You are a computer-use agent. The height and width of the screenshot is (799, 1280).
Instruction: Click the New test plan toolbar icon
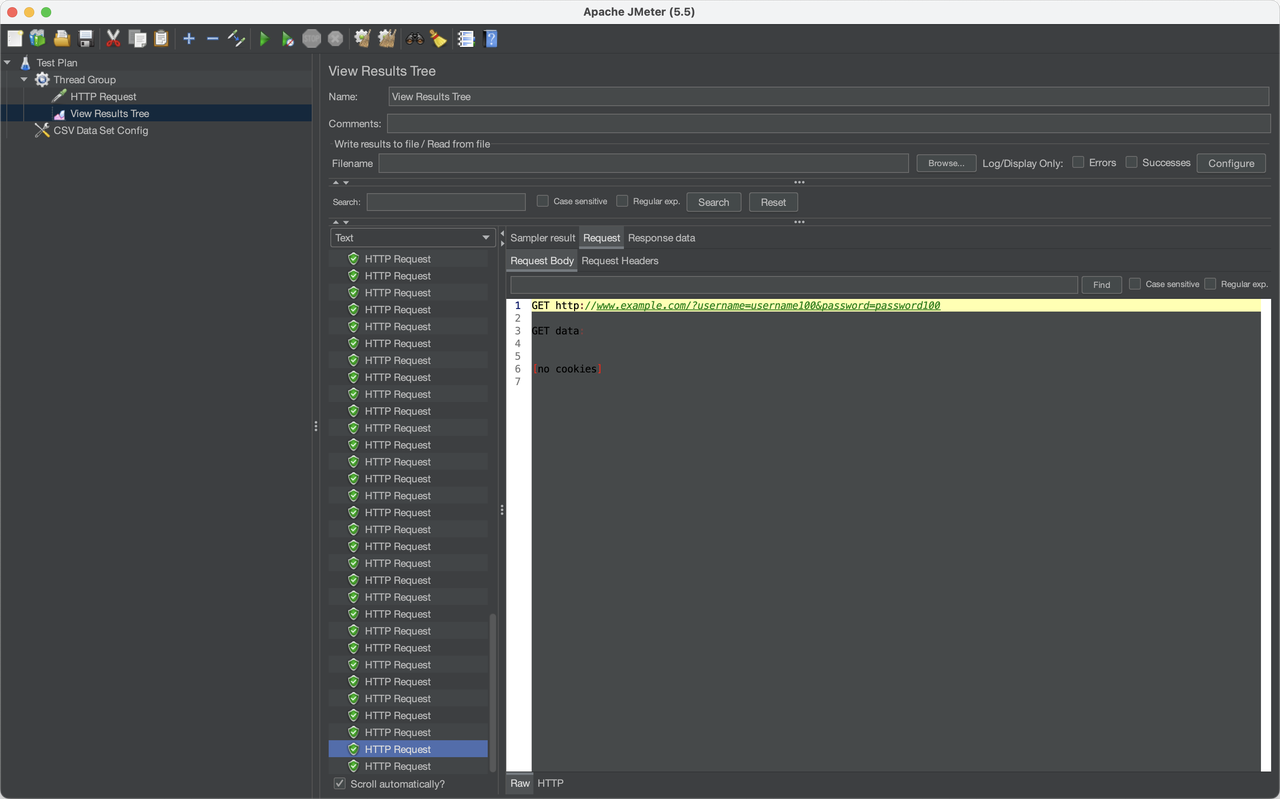pos(15,39)
